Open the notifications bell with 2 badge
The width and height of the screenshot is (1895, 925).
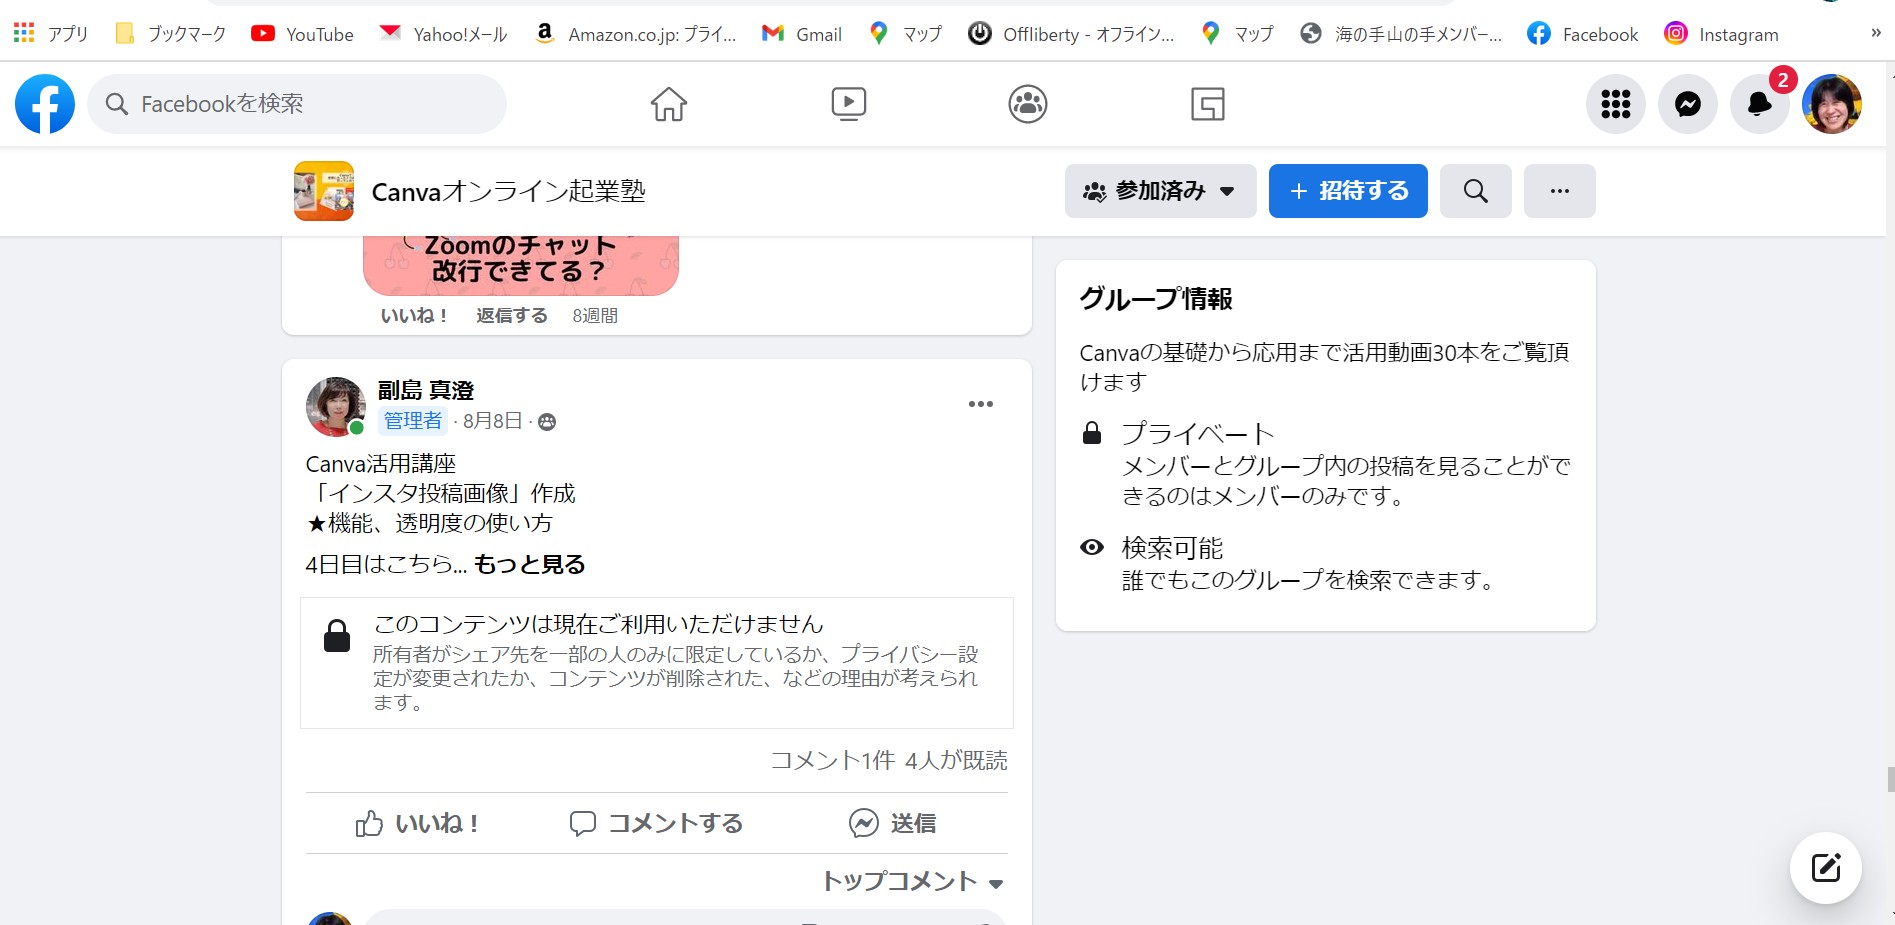1760,104
